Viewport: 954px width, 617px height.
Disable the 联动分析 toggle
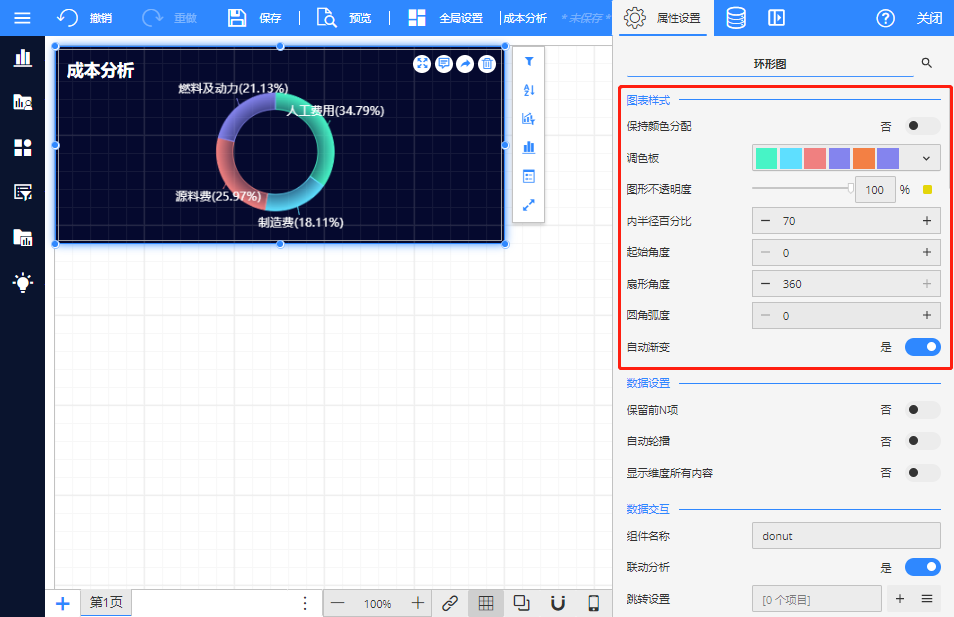coord(922,567)
